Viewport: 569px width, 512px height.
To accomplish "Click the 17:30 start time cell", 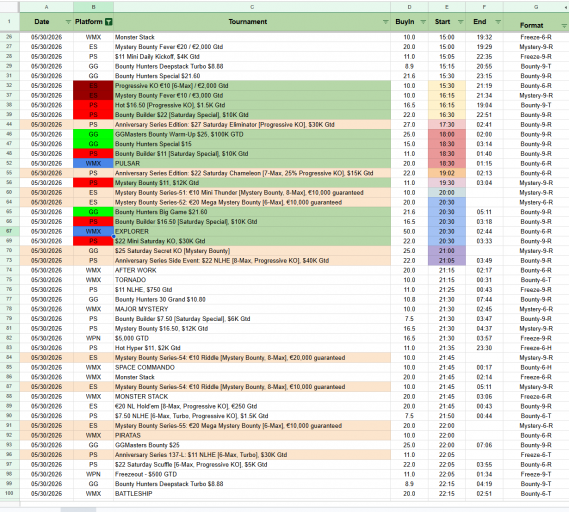I will tap(447, 124).
